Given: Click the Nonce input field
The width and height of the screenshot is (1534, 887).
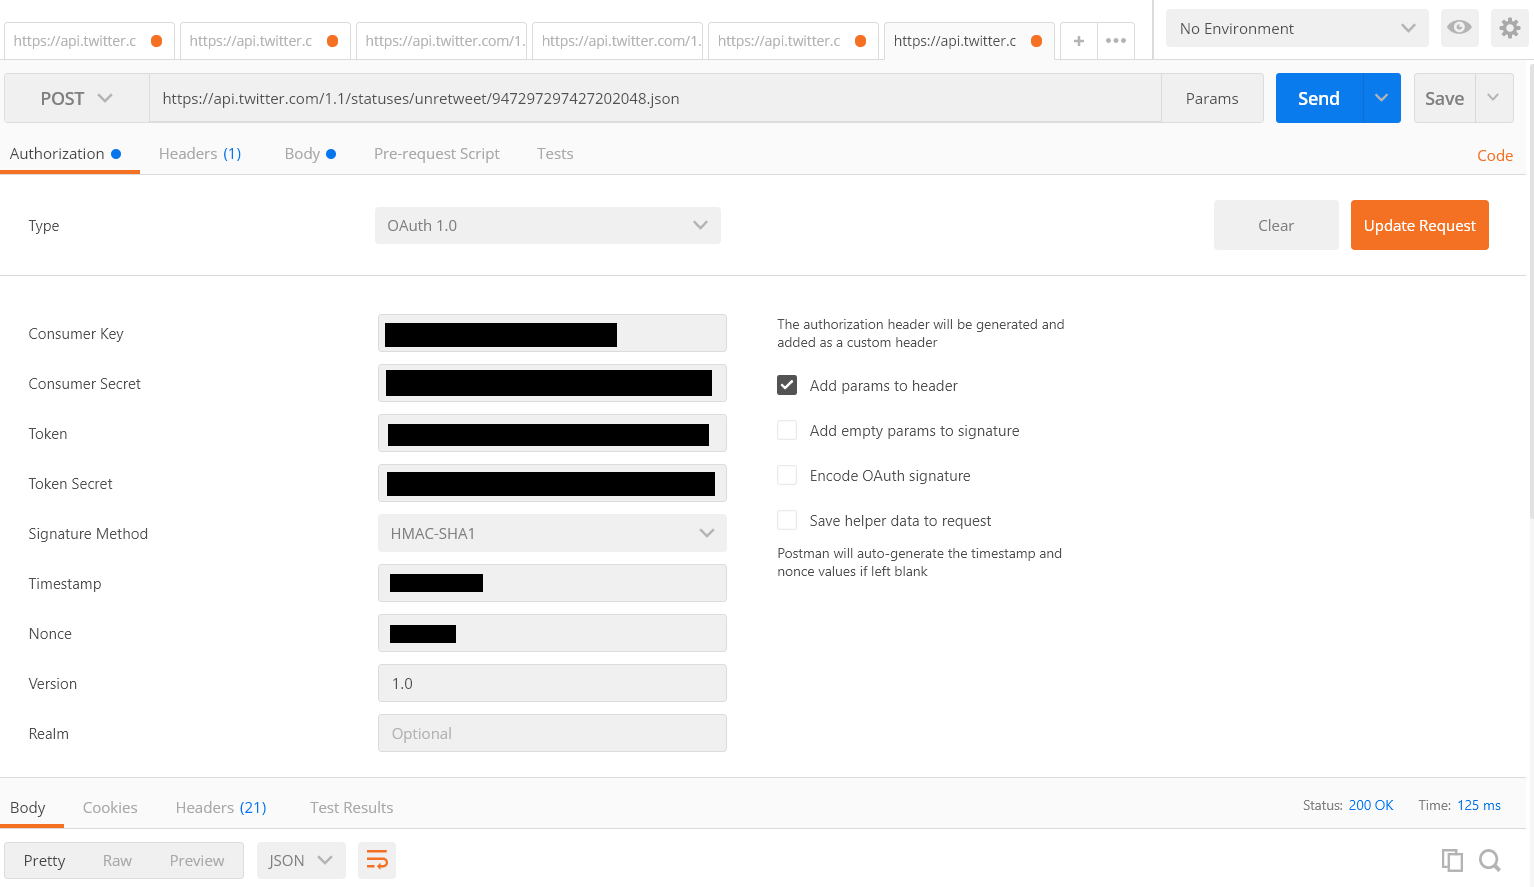Looking at the screenshot, I should click(552, 633).
